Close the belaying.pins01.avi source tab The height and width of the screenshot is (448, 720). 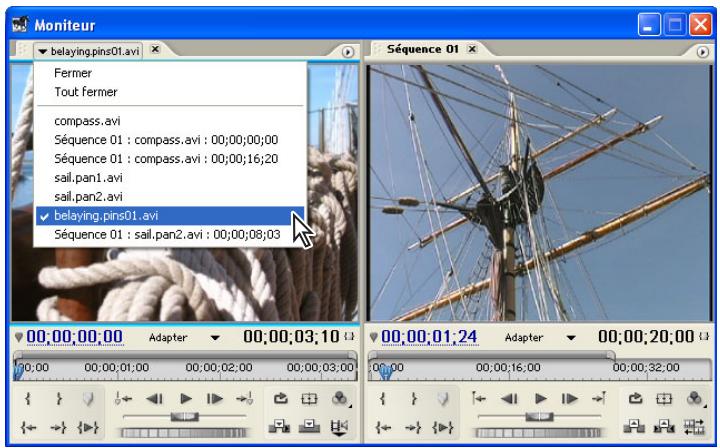tap(155, 49)
